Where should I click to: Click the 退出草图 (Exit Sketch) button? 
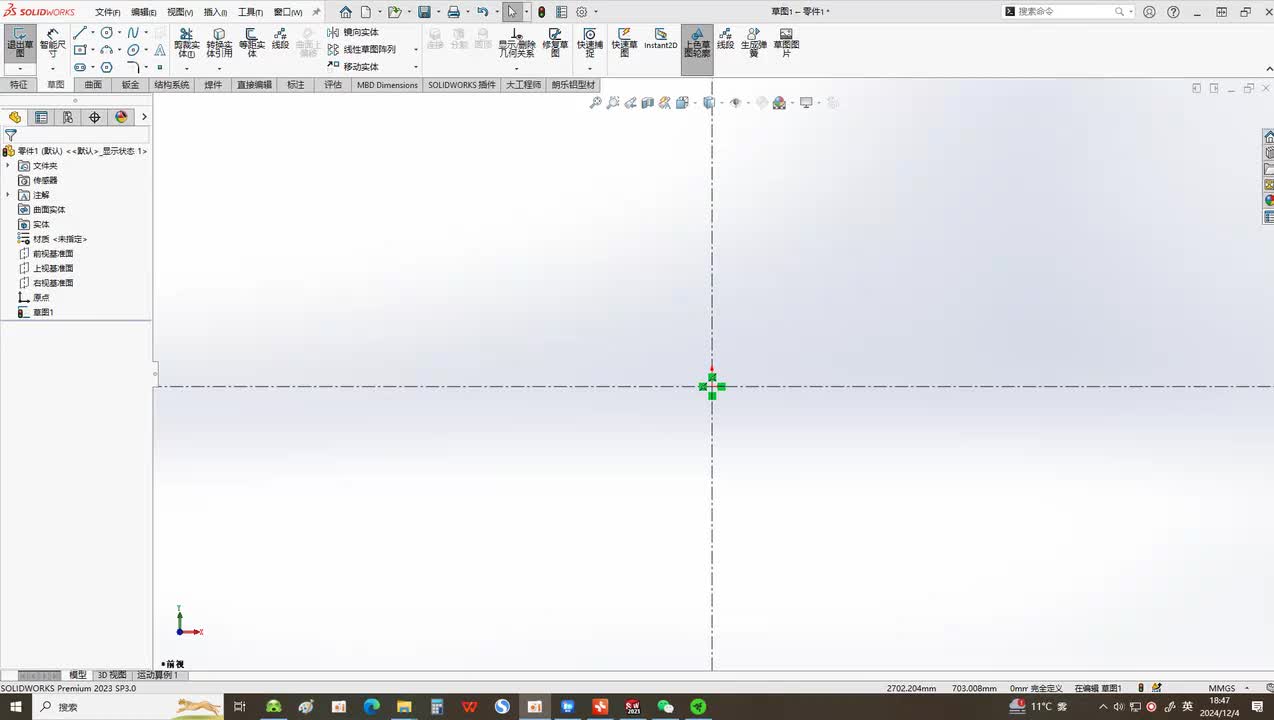coord(19,42)
